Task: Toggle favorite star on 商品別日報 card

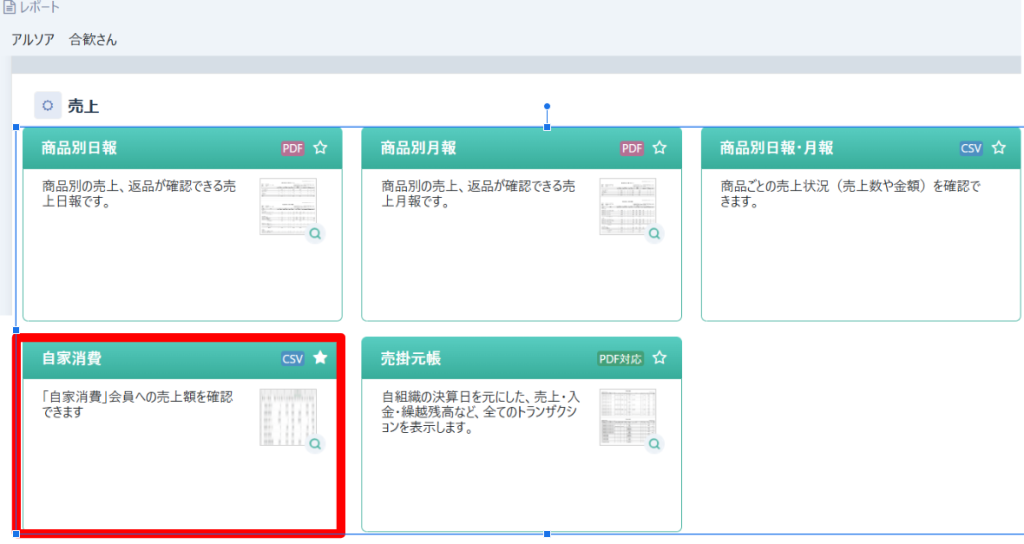Action: pyautogui.click(x=320, y=148)
